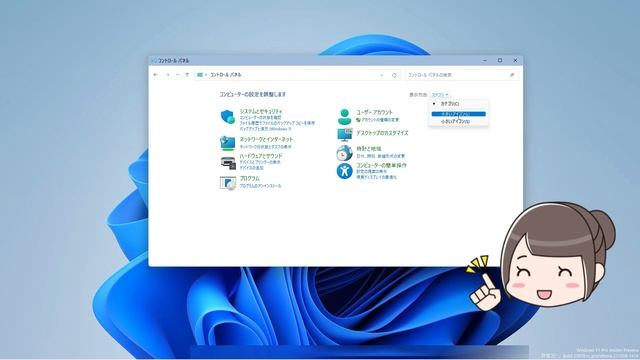The height and width of the screenshot is (360, 640).
Task: Minimize the Control Panel window
Action: (485, 60)
